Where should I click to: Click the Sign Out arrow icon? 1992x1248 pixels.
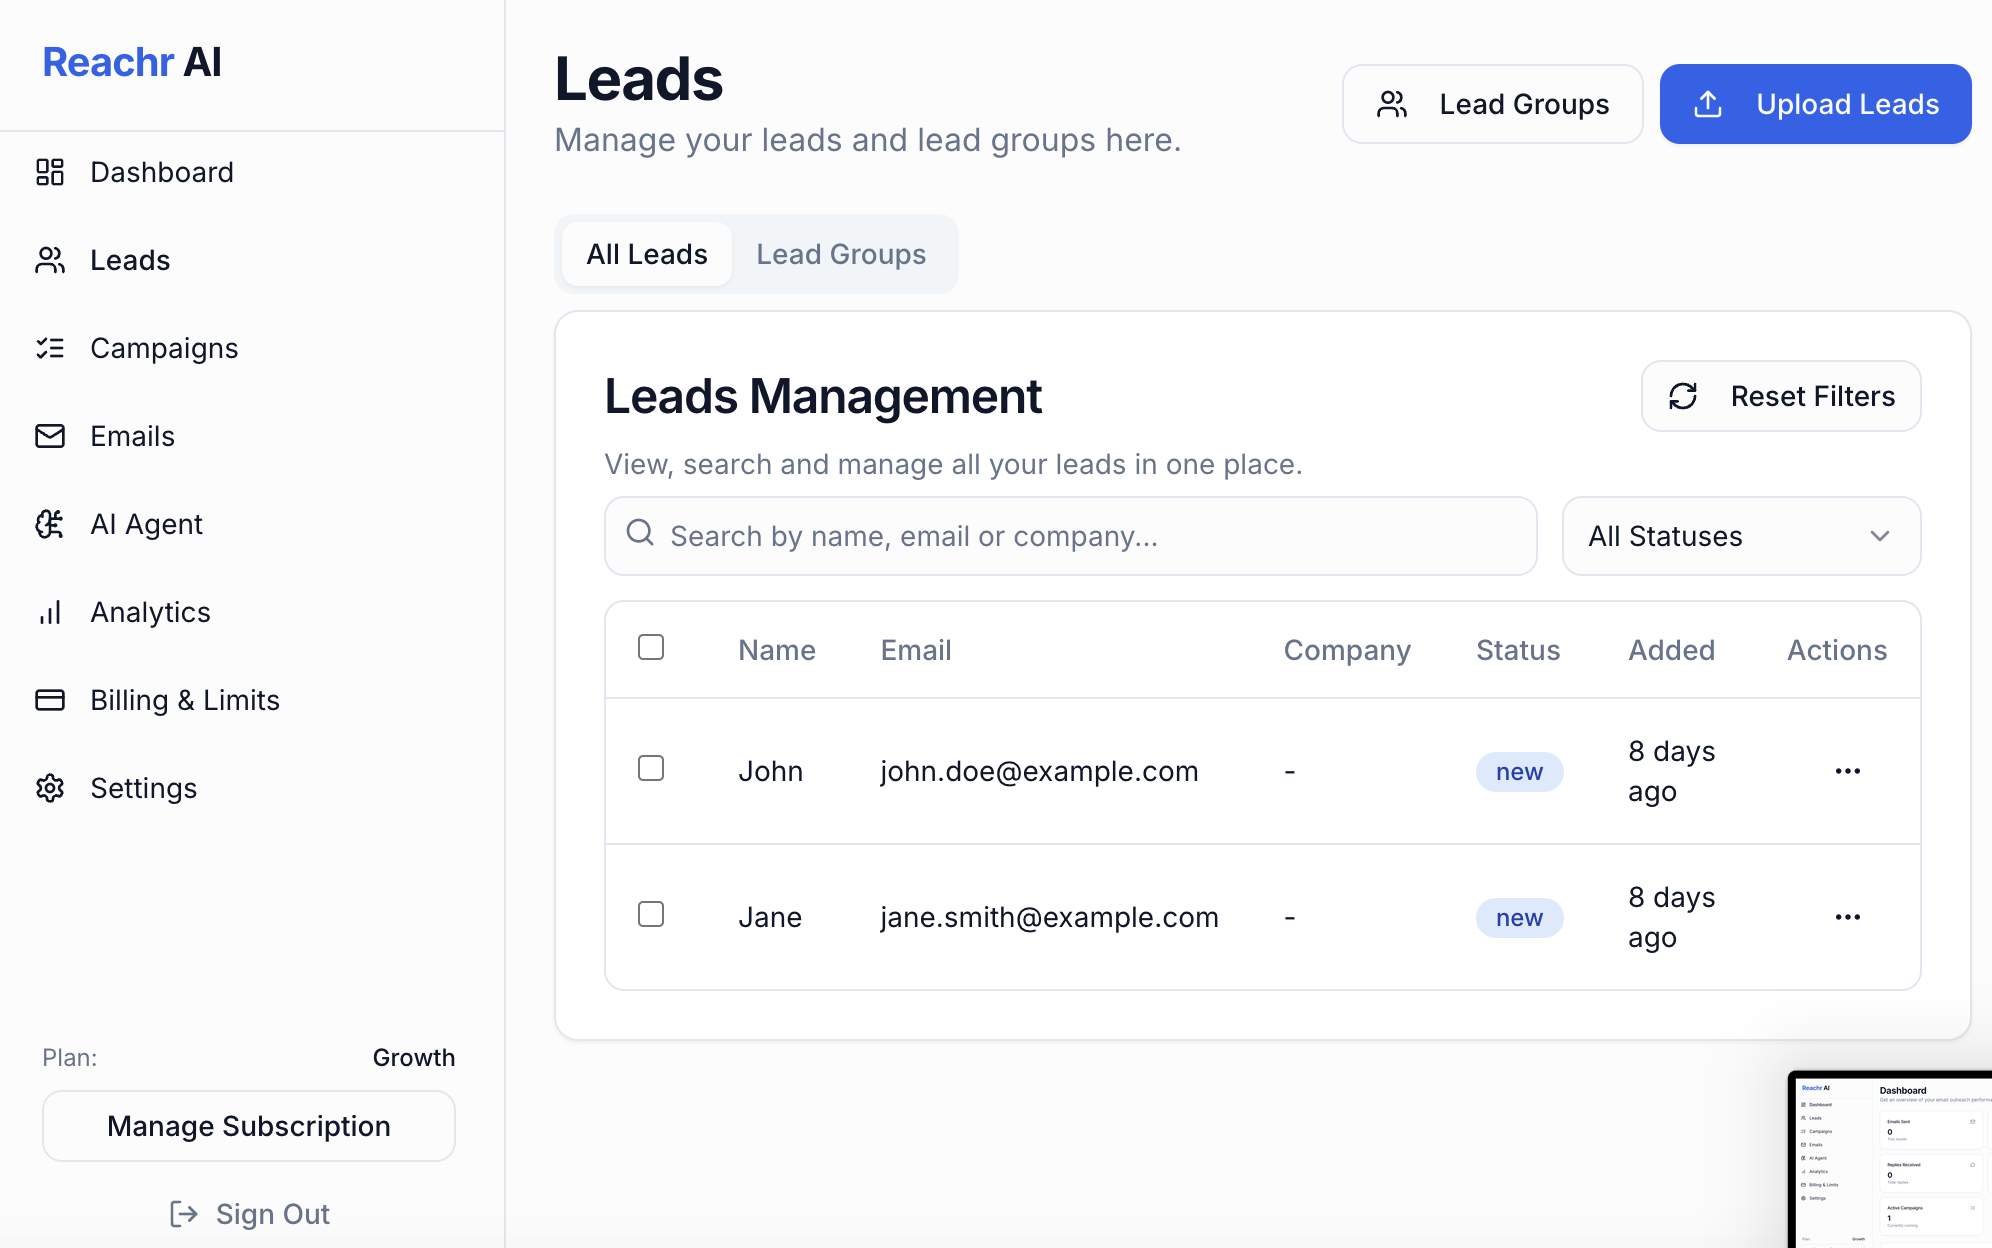[184, 1214]
